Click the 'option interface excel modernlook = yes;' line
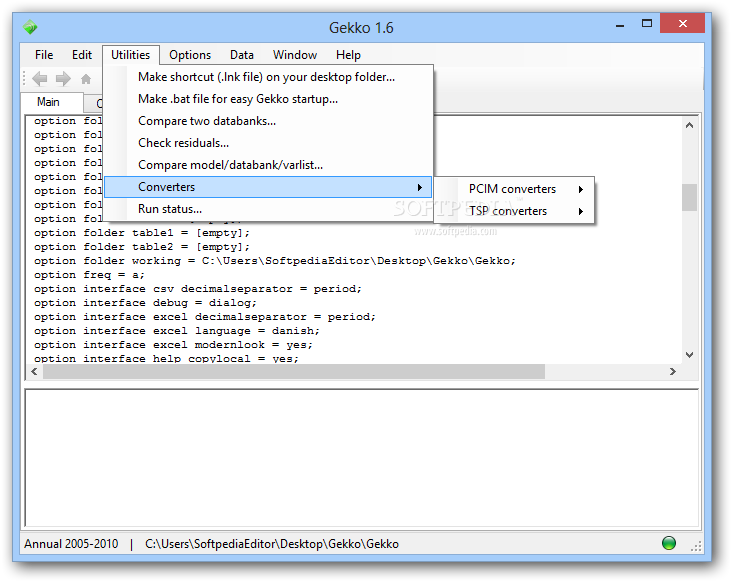This screenshot has width=732, height=582. point(173,345)
